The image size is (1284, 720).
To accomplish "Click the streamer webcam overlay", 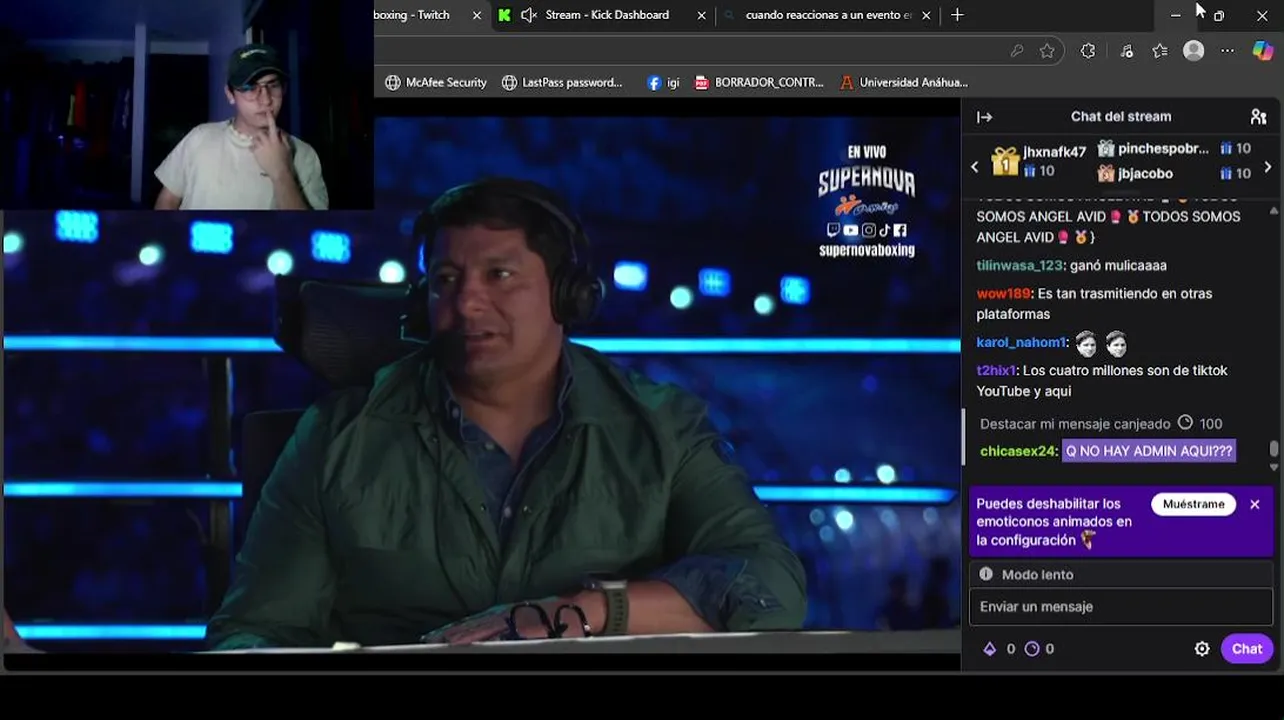I will (187, 104).
